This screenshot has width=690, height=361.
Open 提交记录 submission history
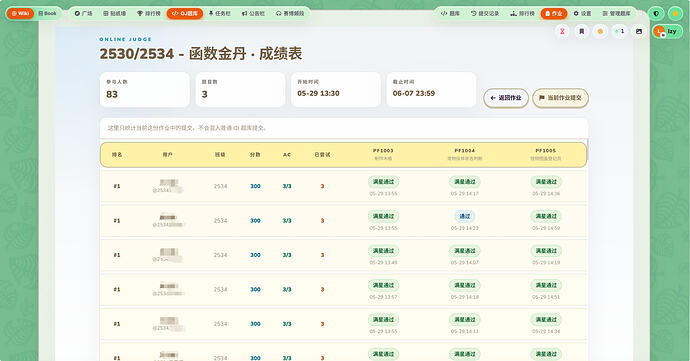[x=485, y=13]
